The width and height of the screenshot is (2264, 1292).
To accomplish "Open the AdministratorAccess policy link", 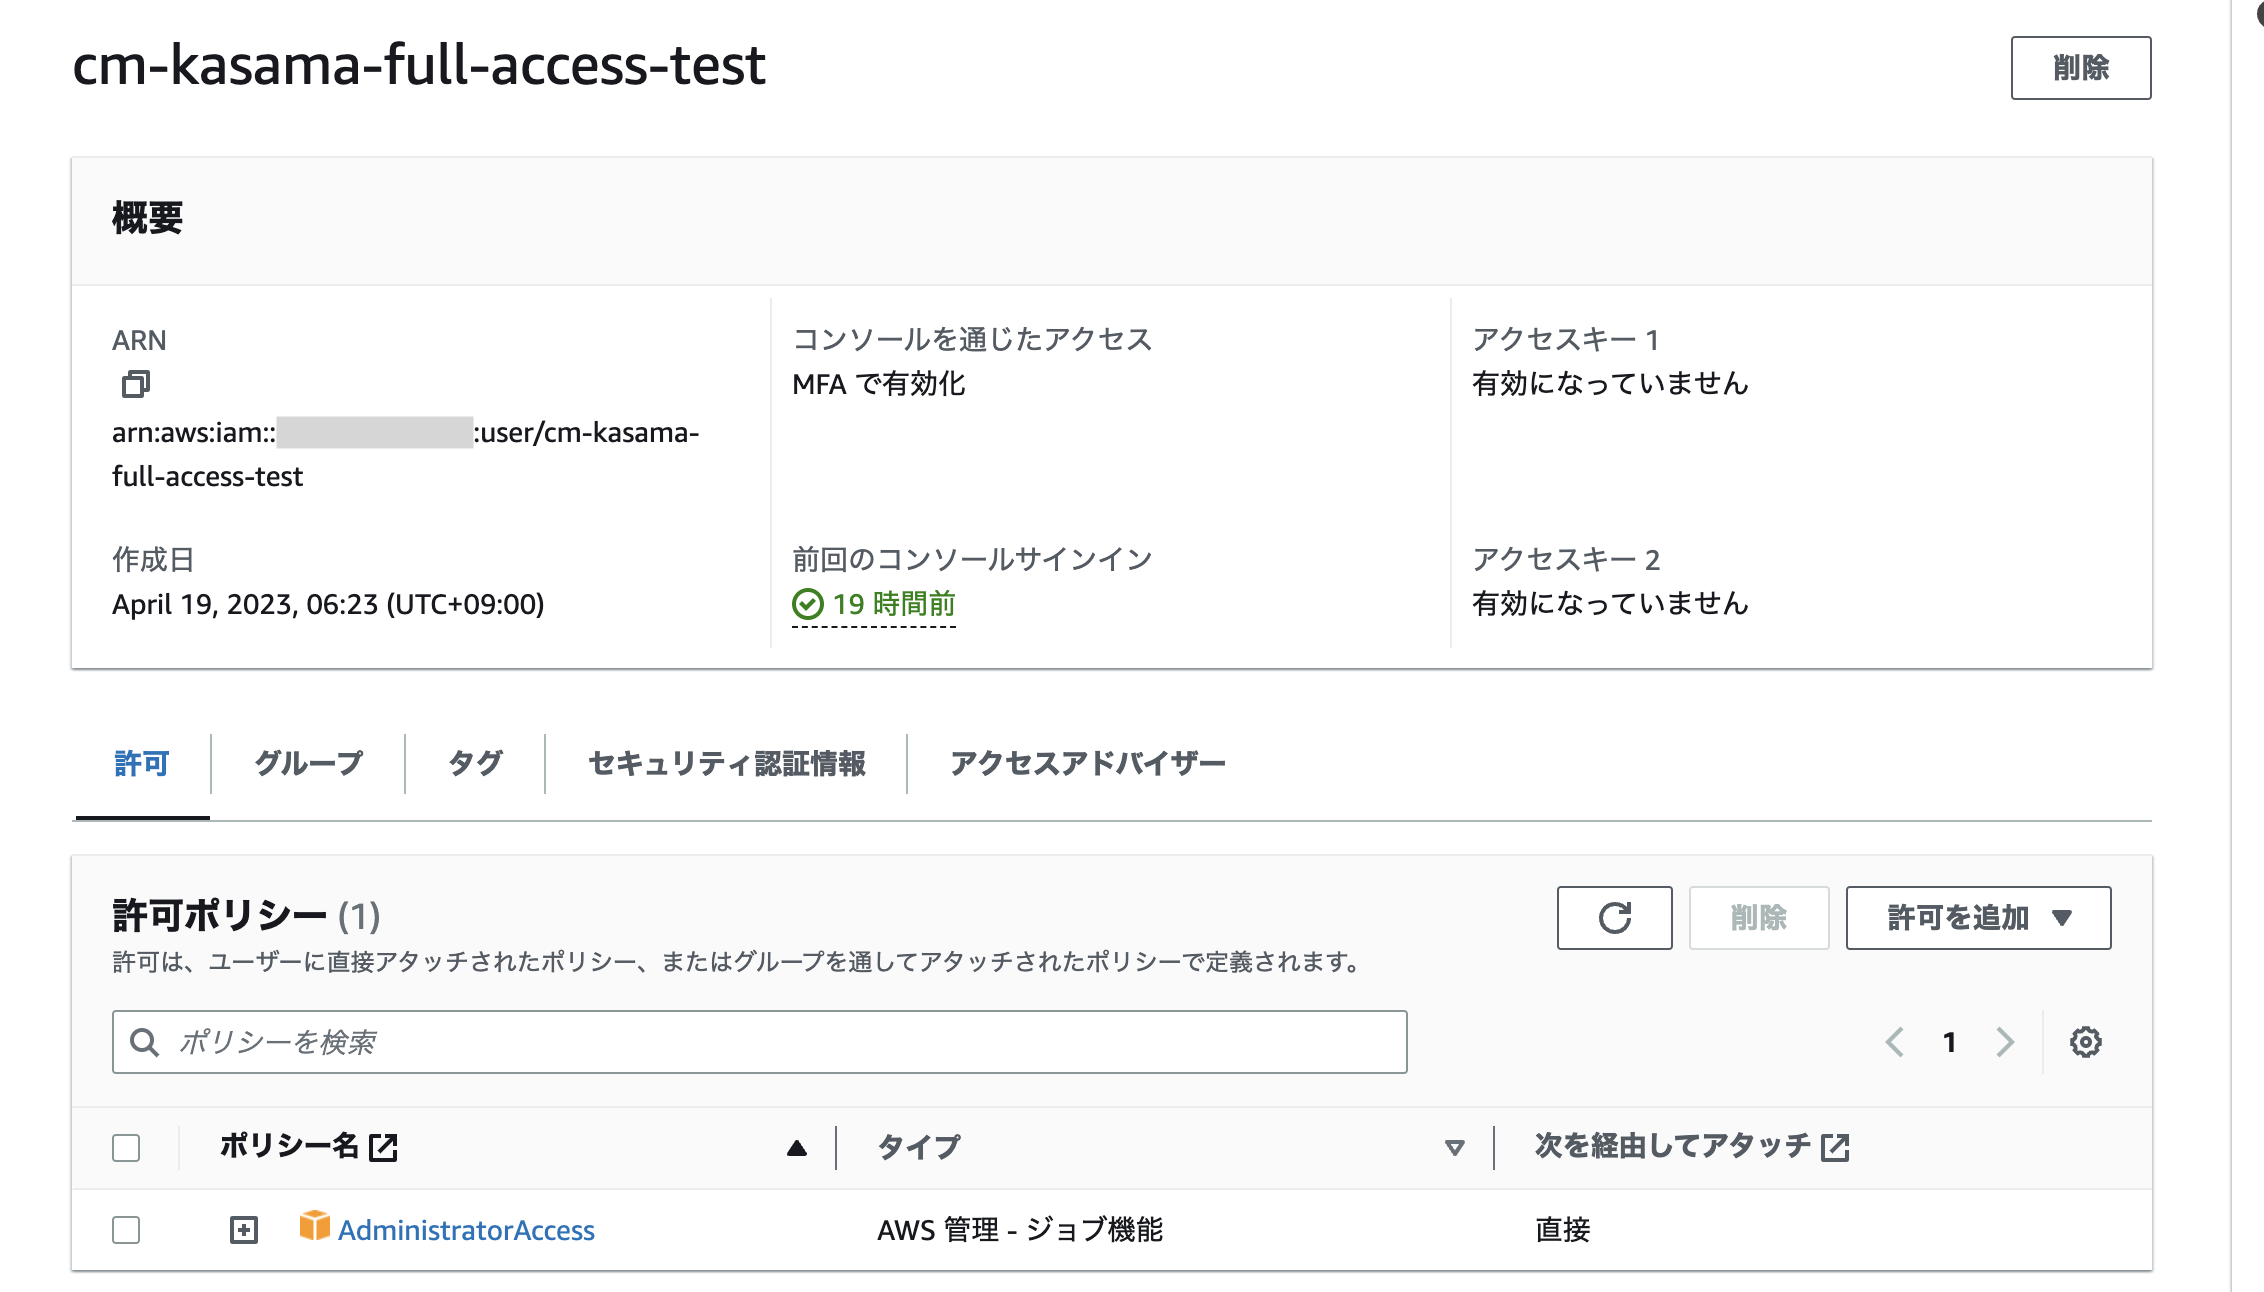I will click(x=466, y=1230).
